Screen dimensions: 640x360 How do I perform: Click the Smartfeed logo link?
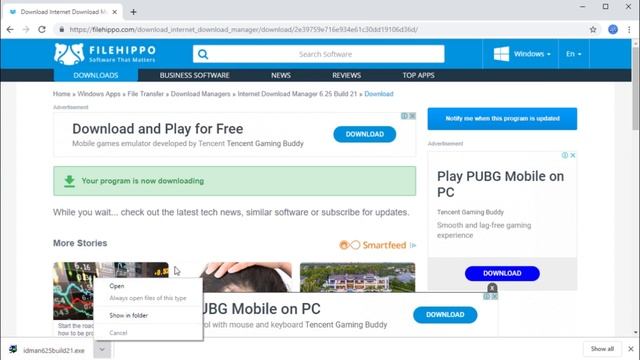[373, 245]
